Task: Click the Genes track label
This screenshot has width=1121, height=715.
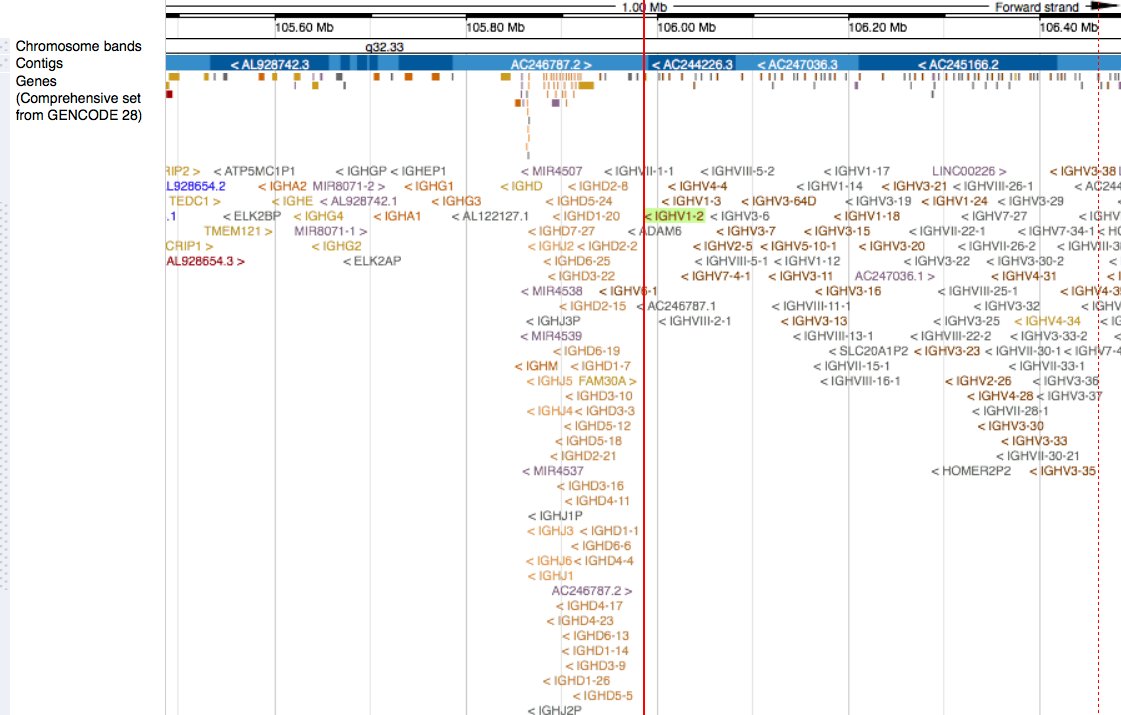Action: click(x=79, y=98)
